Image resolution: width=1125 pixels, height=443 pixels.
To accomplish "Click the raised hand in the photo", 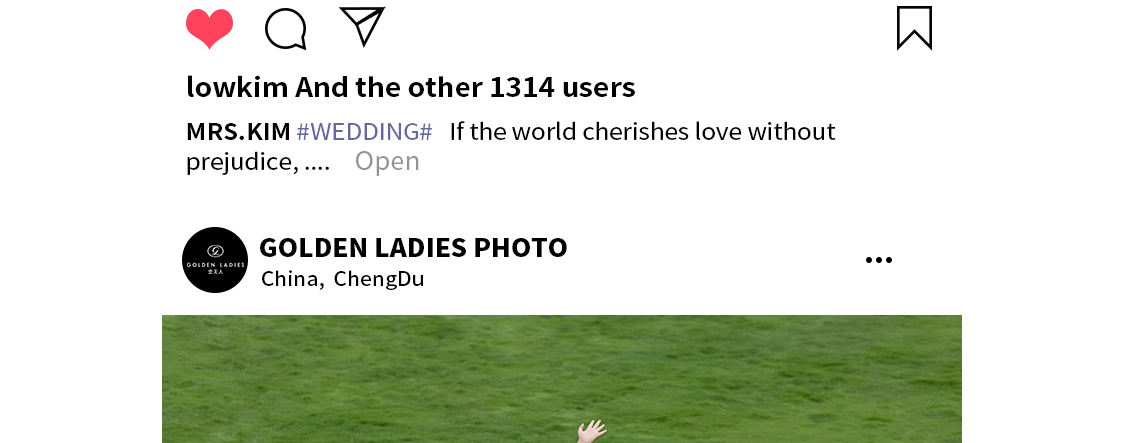I will tap(592, 432).
